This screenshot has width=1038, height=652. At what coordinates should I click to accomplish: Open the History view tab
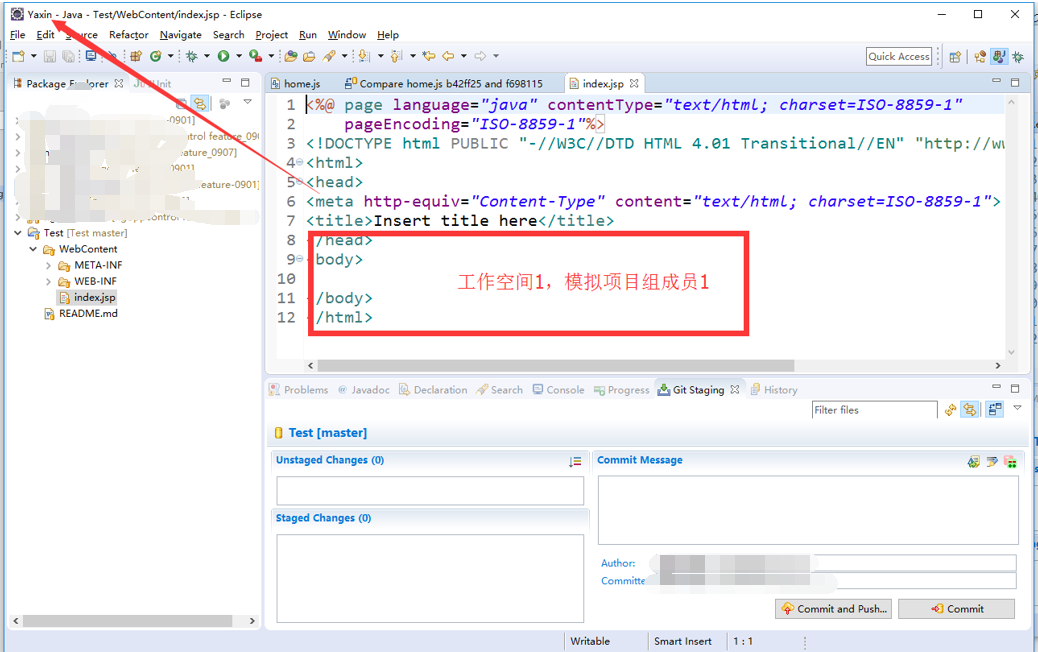[x=774, y=390]
